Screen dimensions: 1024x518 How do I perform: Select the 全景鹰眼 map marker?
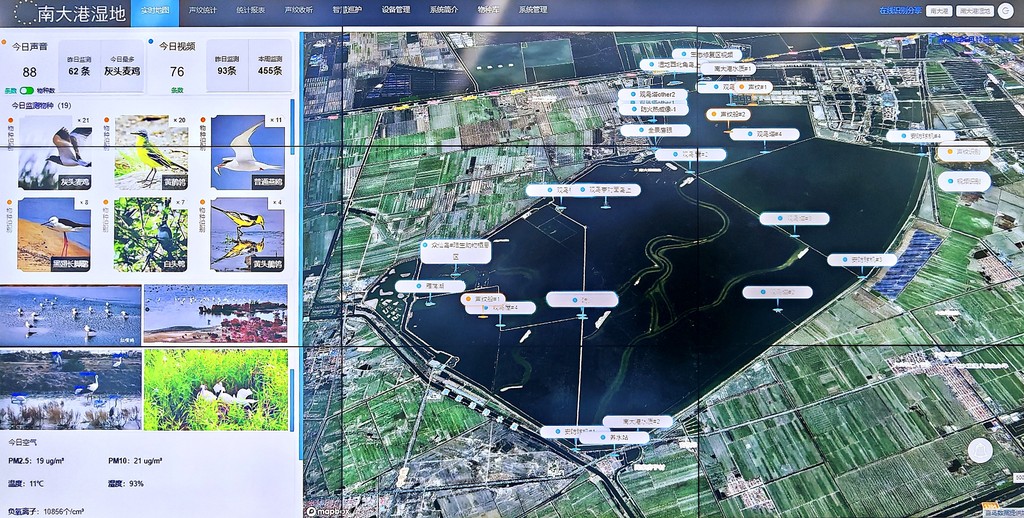[x=655, y=131]
